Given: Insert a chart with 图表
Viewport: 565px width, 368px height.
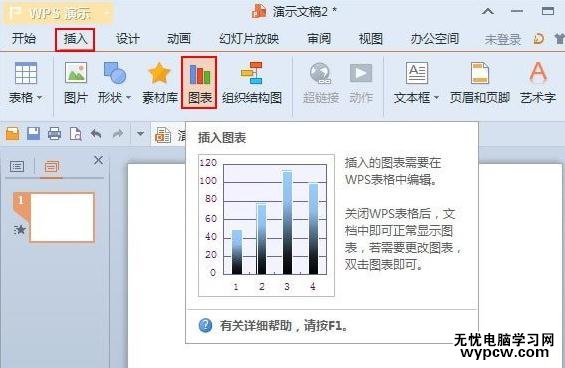Looking at the screenshot, I should [199, 83].
